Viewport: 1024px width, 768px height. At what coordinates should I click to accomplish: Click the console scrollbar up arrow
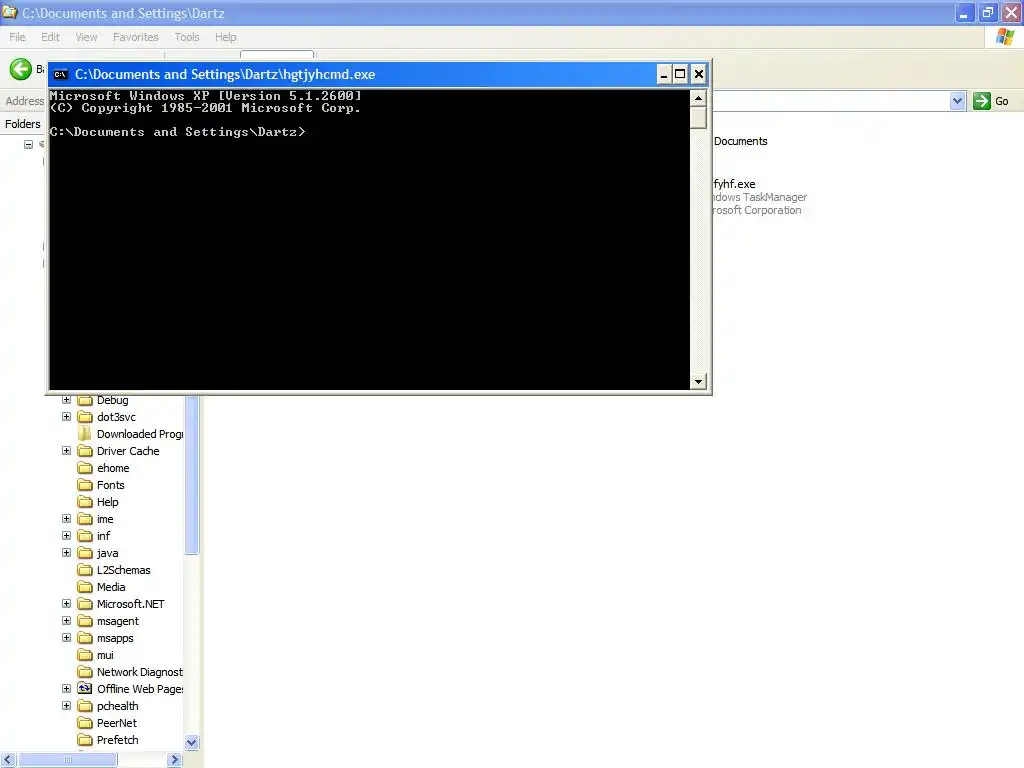click(x=698, y=99)
